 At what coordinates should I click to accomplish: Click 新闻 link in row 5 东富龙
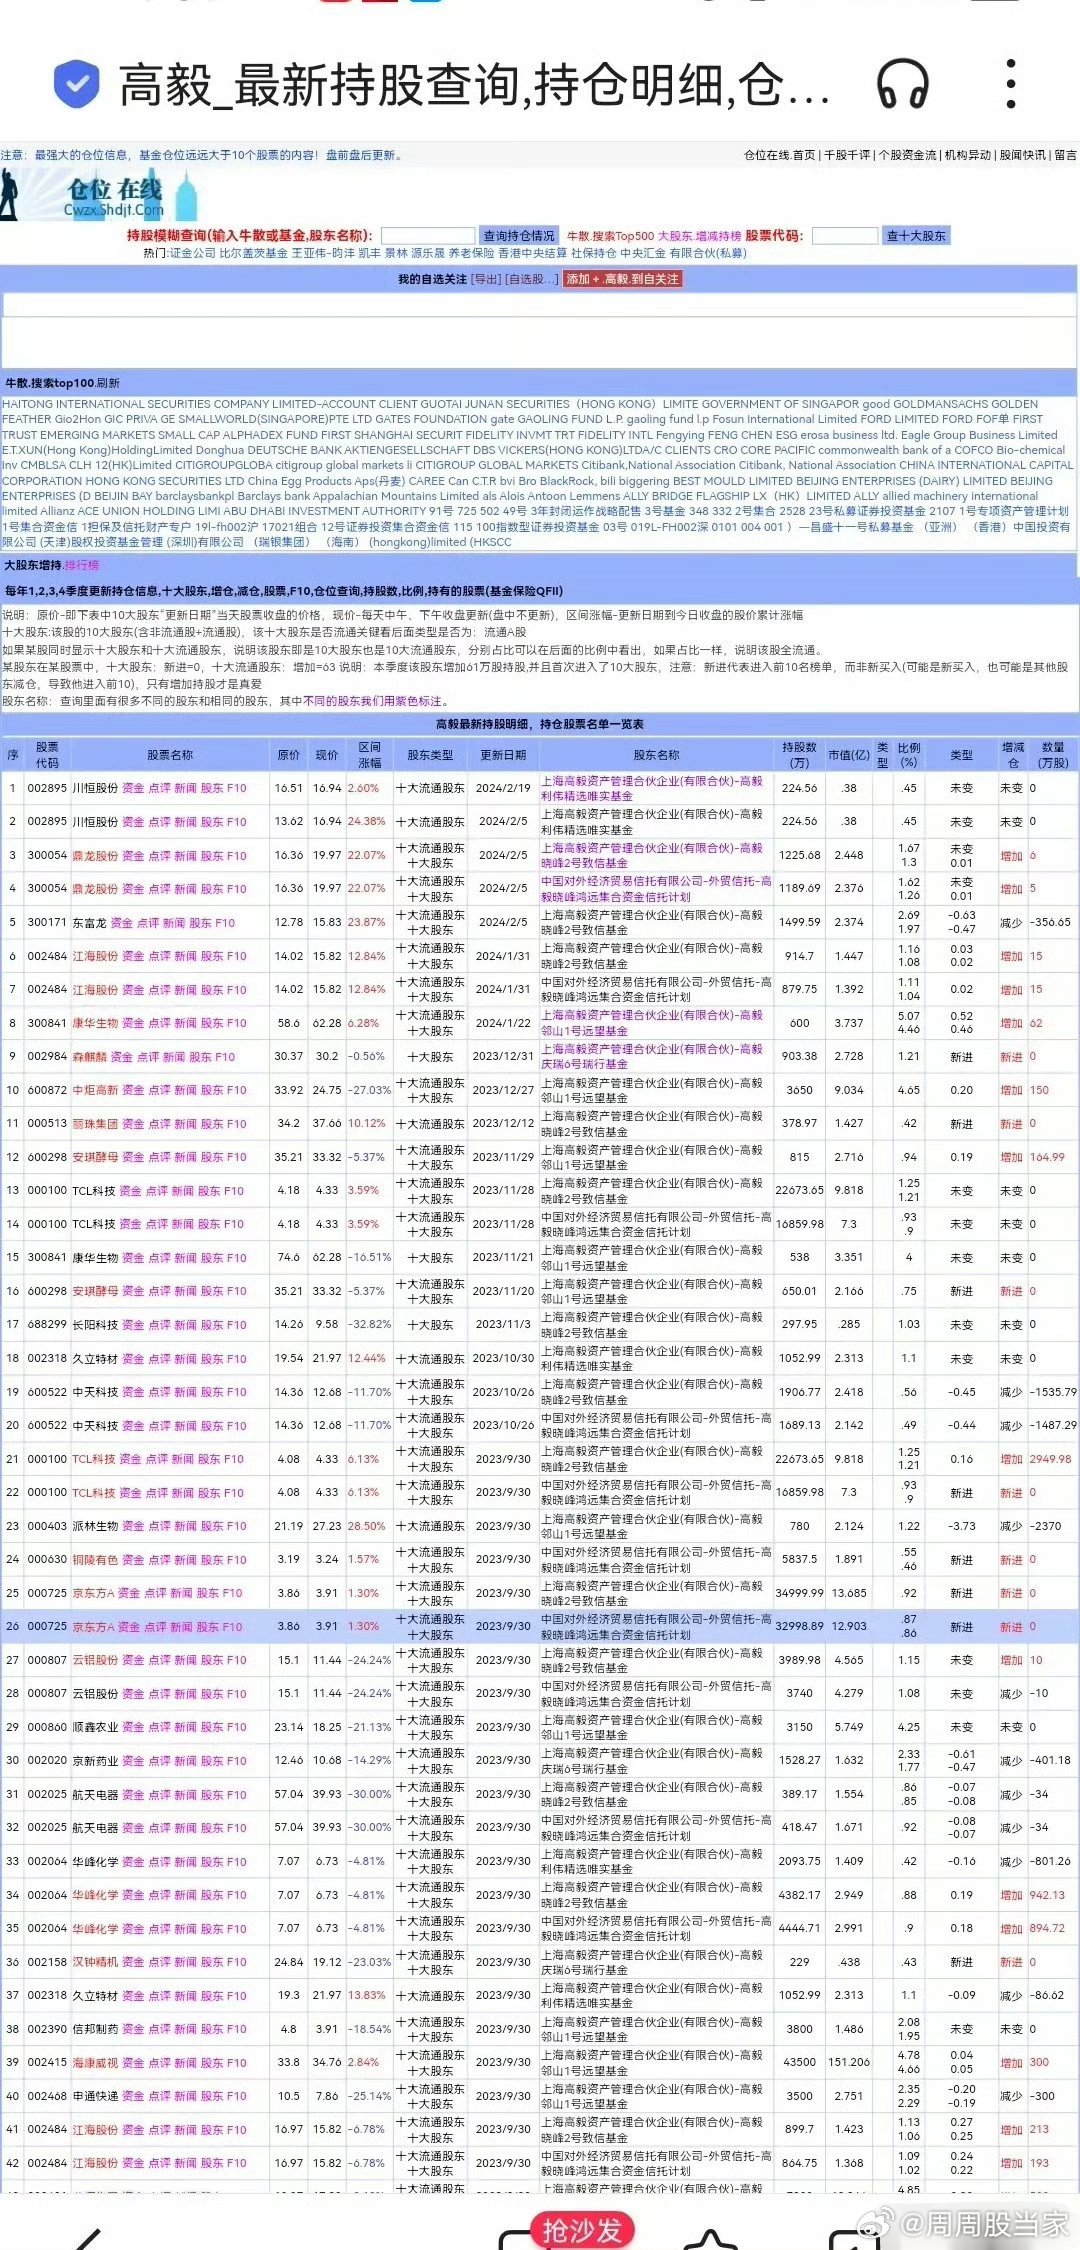click(x=174, y=922)
